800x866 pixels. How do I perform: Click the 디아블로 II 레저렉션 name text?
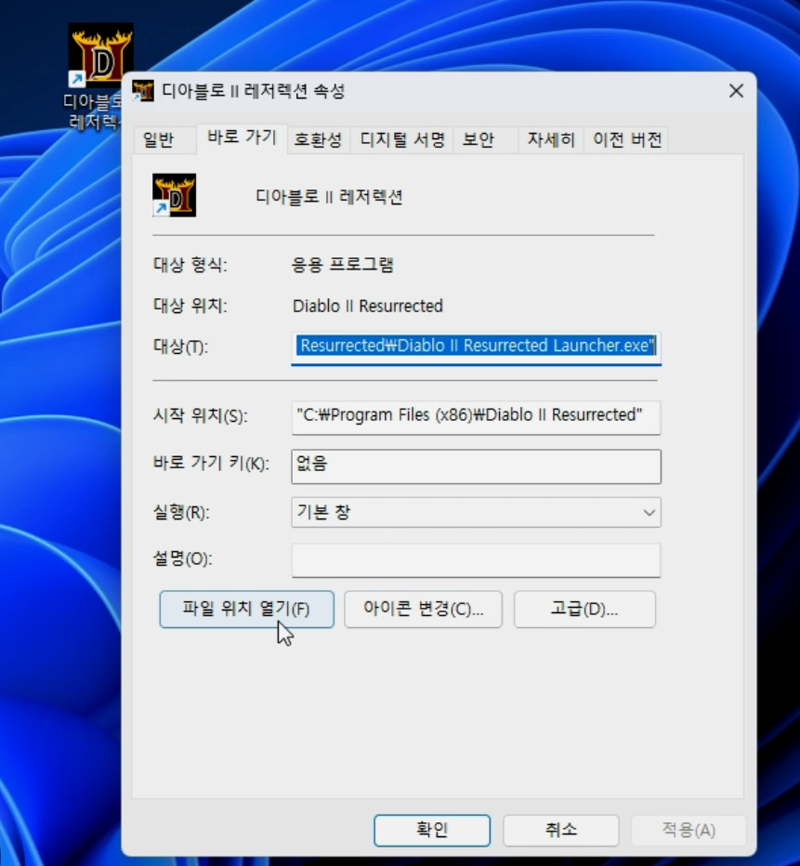(329, 197)
